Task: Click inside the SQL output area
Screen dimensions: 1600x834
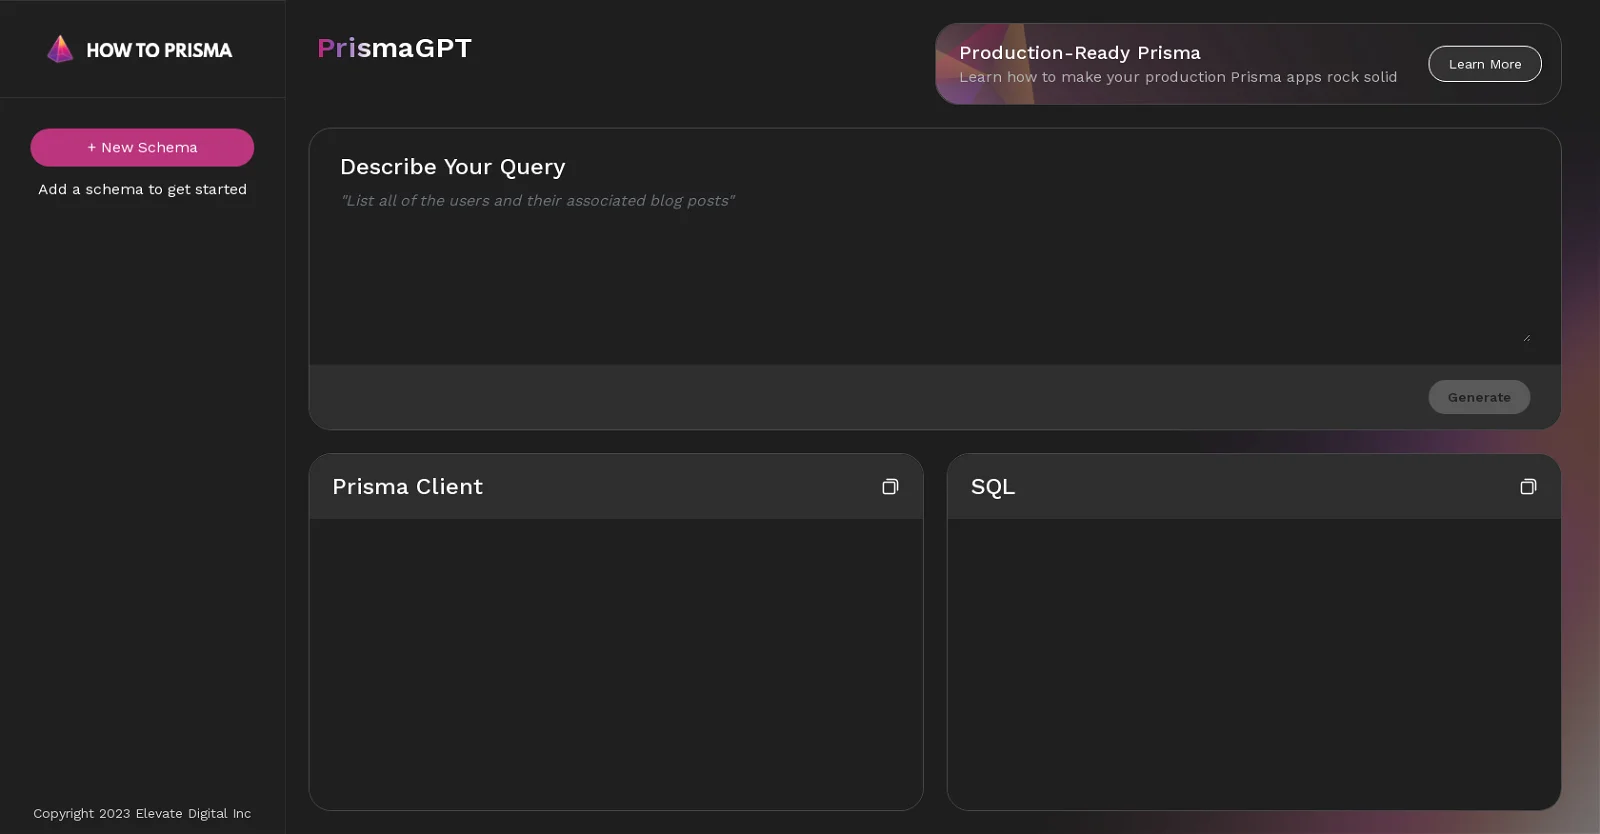Action: (x=1253, y=662)
